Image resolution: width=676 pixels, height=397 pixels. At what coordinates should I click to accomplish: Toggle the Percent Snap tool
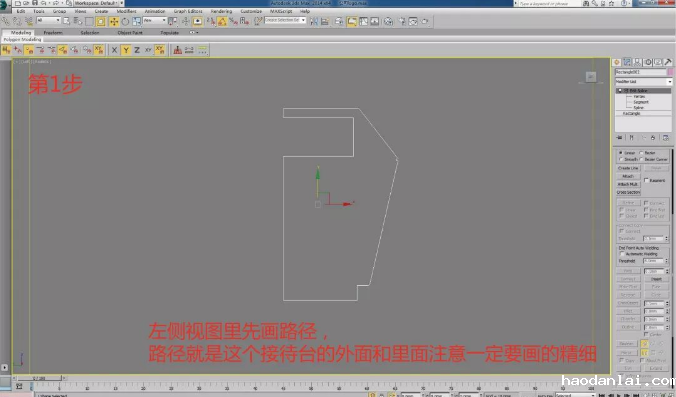click(x=233, y=21)
